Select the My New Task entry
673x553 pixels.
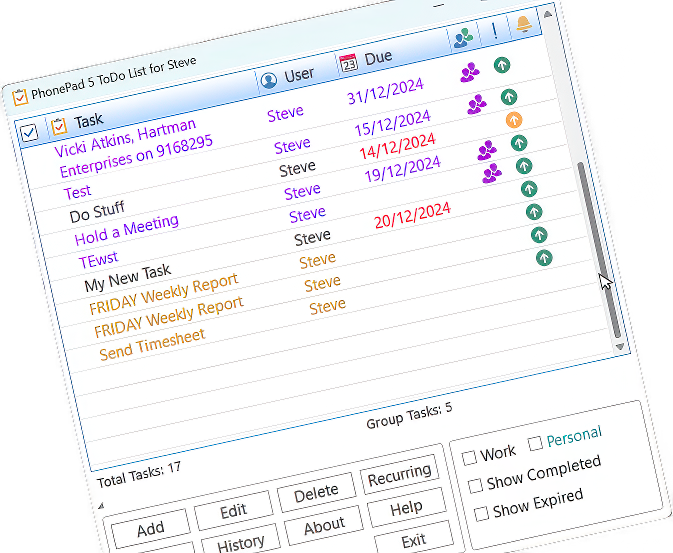click(x=127, y=278)
